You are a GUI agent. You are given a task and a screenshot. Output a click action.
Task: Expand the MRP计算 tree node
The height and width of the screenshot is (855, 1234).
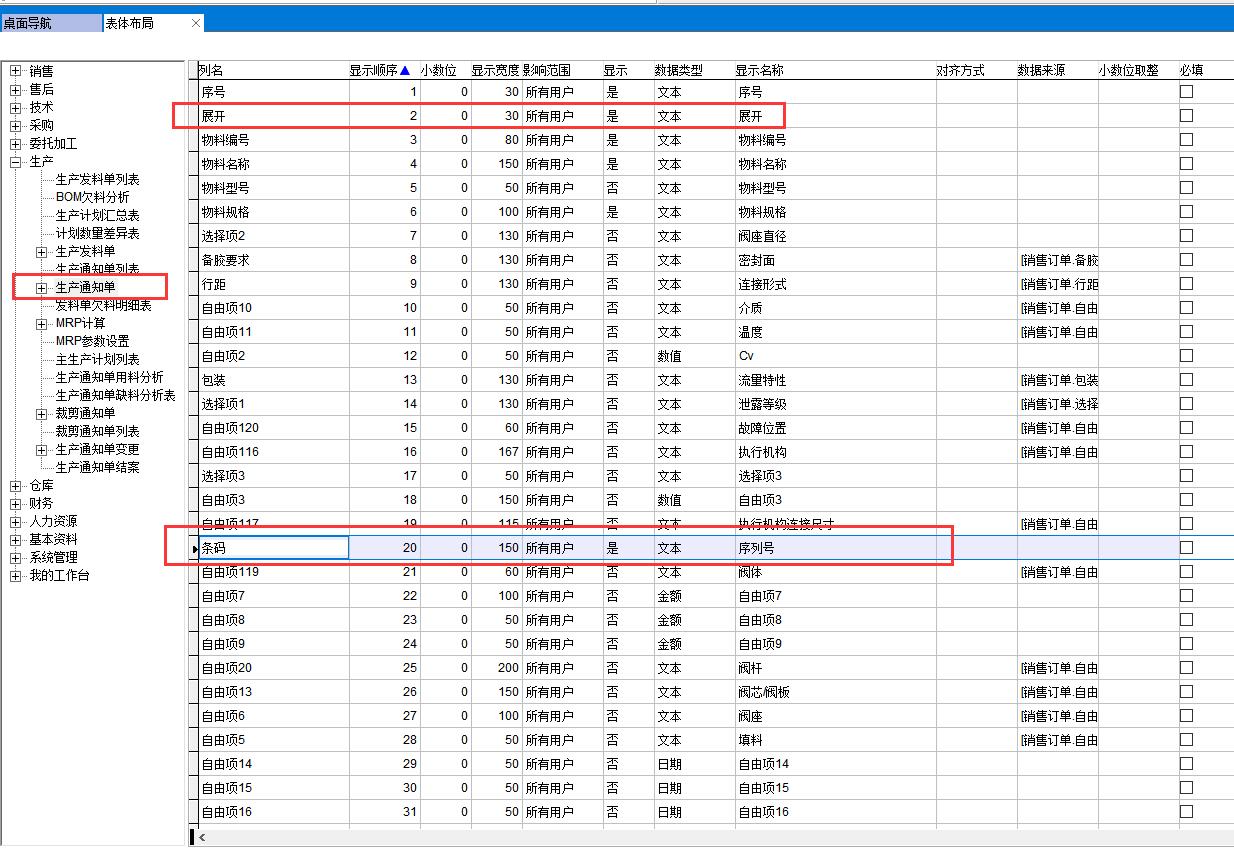[42, 324]
